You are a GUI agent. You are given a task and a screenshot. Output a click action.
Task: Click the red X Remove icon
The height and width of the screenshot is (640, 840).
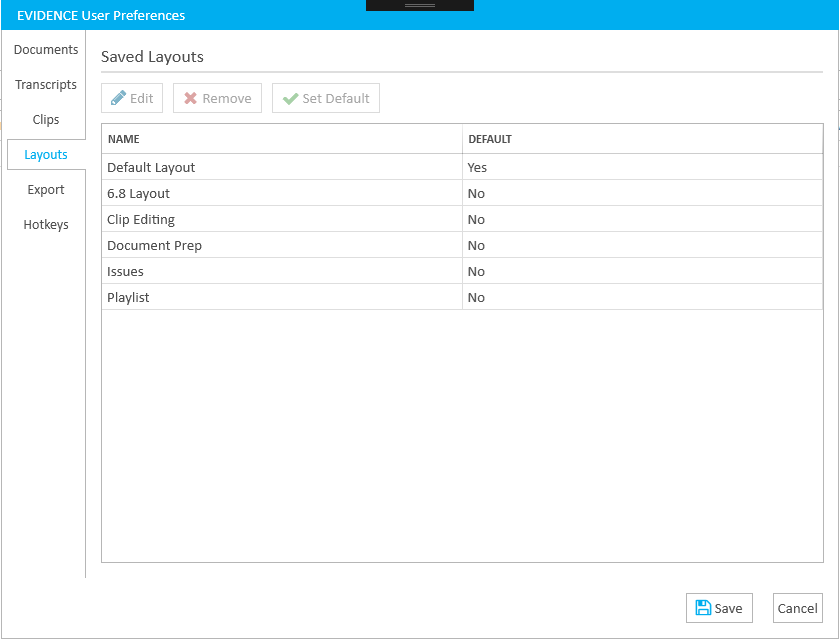(x=190, y=98)
